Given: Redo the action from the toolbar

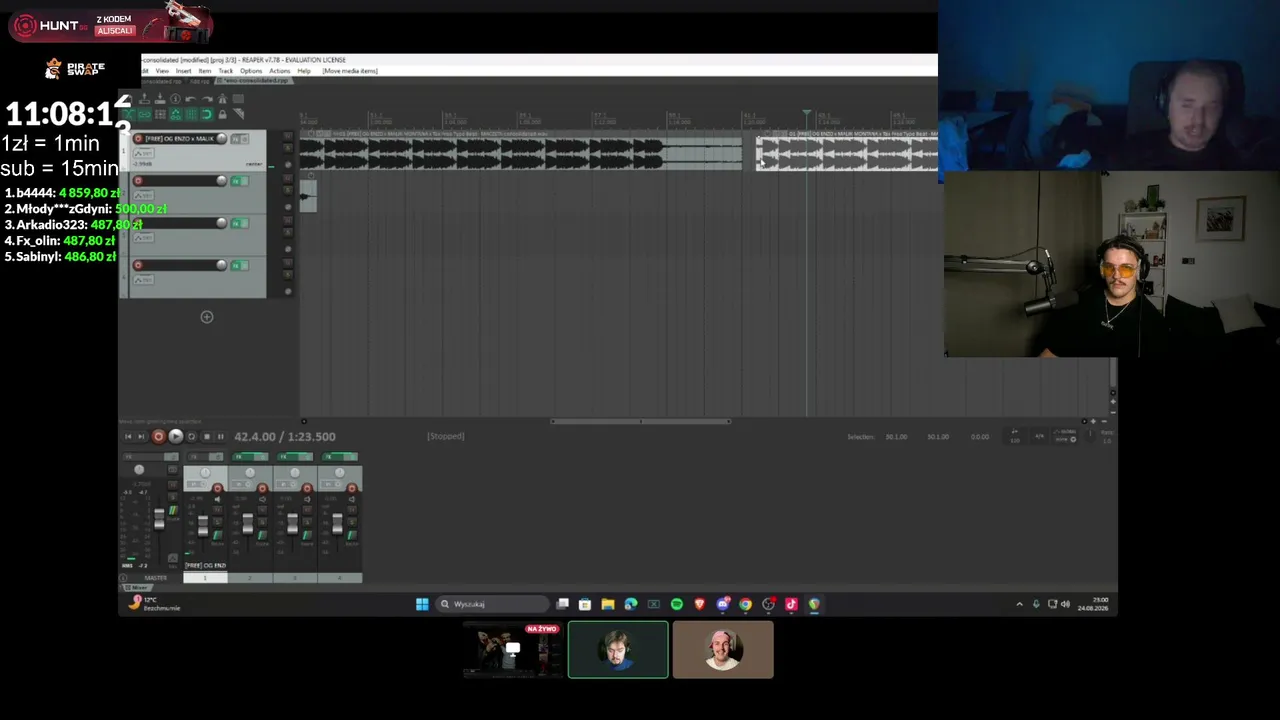Looking at the screenshot, I should (207, 99).
